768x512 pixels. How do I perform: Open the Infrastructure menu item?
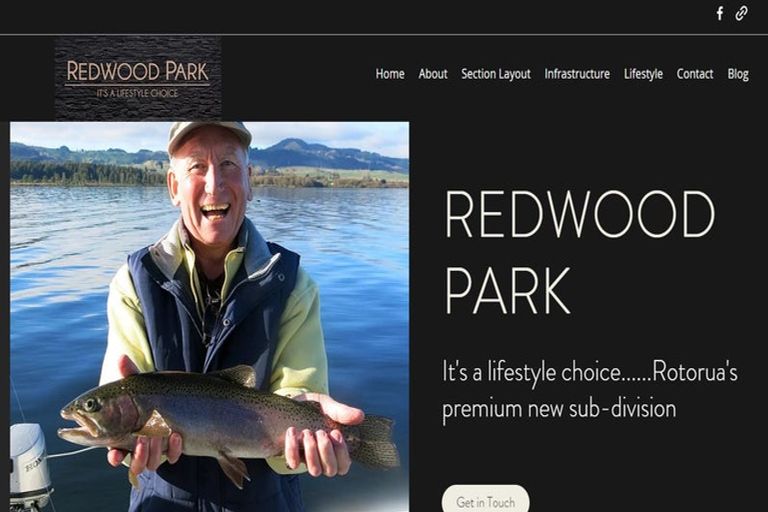click(577, 74)
